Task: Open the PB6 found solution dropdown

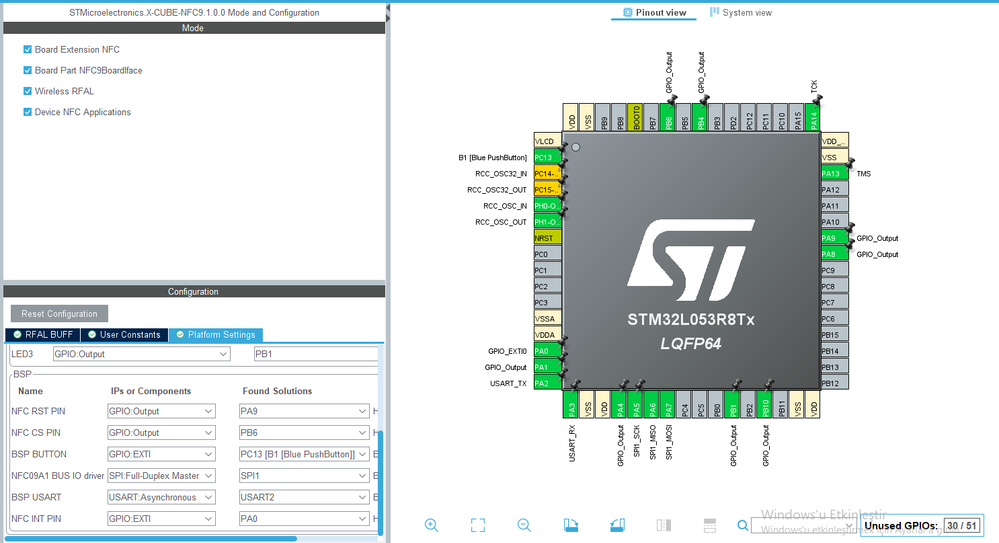Action: [x=304, y=433]
